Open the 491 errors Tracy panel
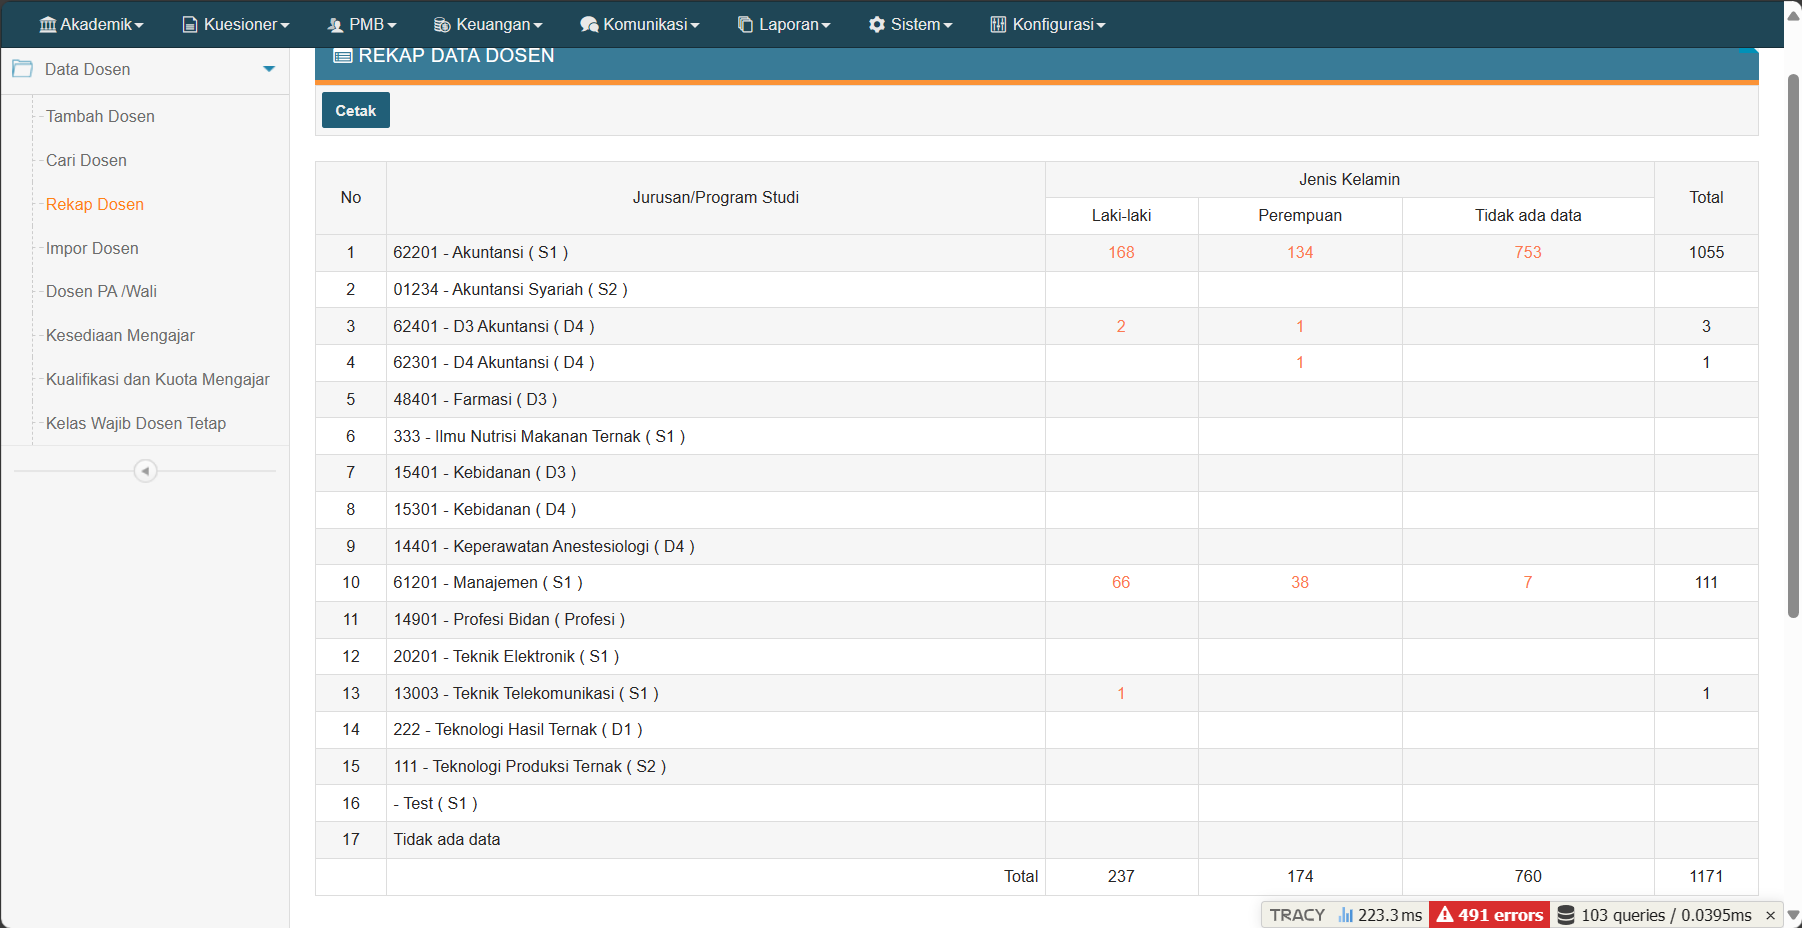1802x928 pixels. 1489,915
